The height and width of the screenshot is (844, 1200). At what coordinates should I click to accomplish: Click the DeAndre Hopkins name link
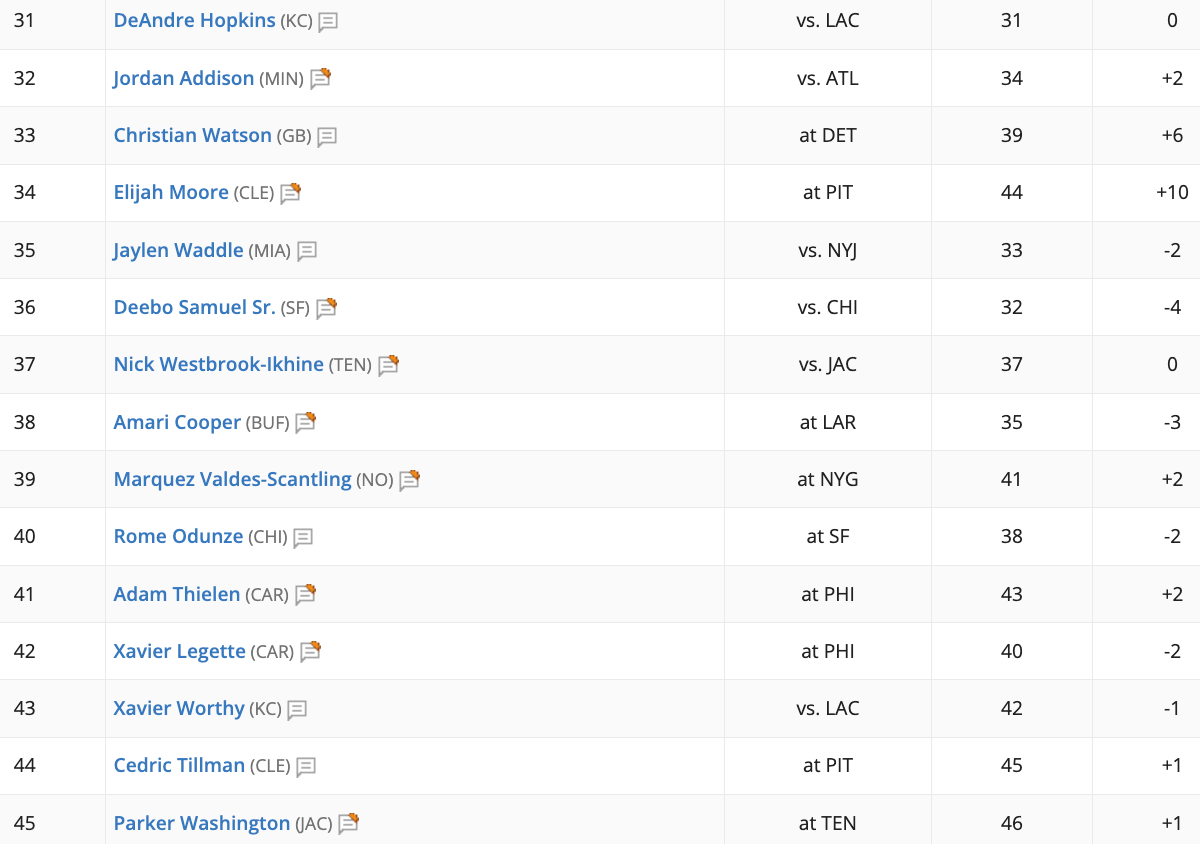pyautogui.click(x=195, y=20)
